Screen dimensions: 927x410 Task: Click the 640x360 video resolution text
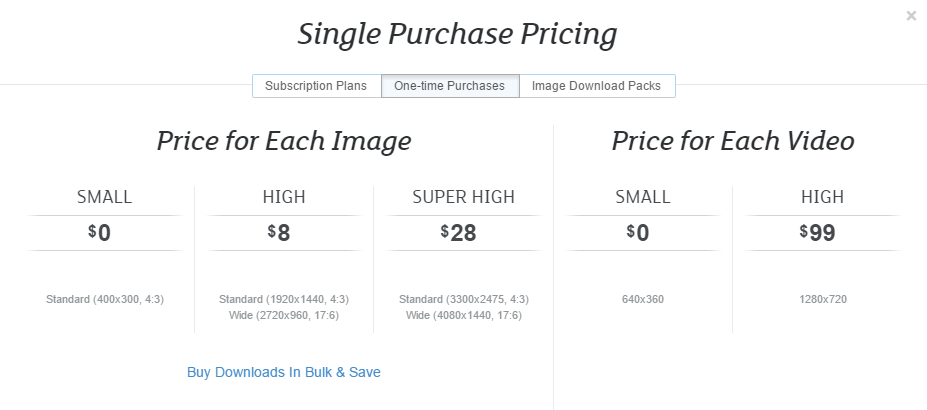(642, 299)
